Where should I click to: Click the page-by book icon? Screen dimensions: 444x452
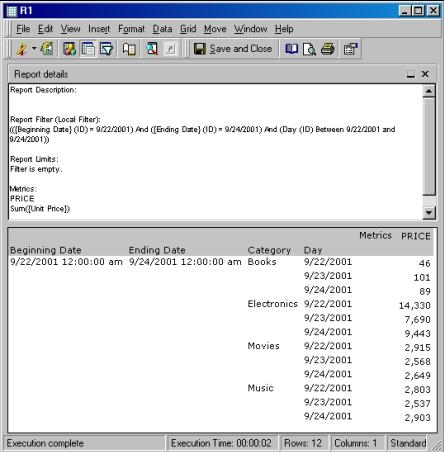click(129, 49)
